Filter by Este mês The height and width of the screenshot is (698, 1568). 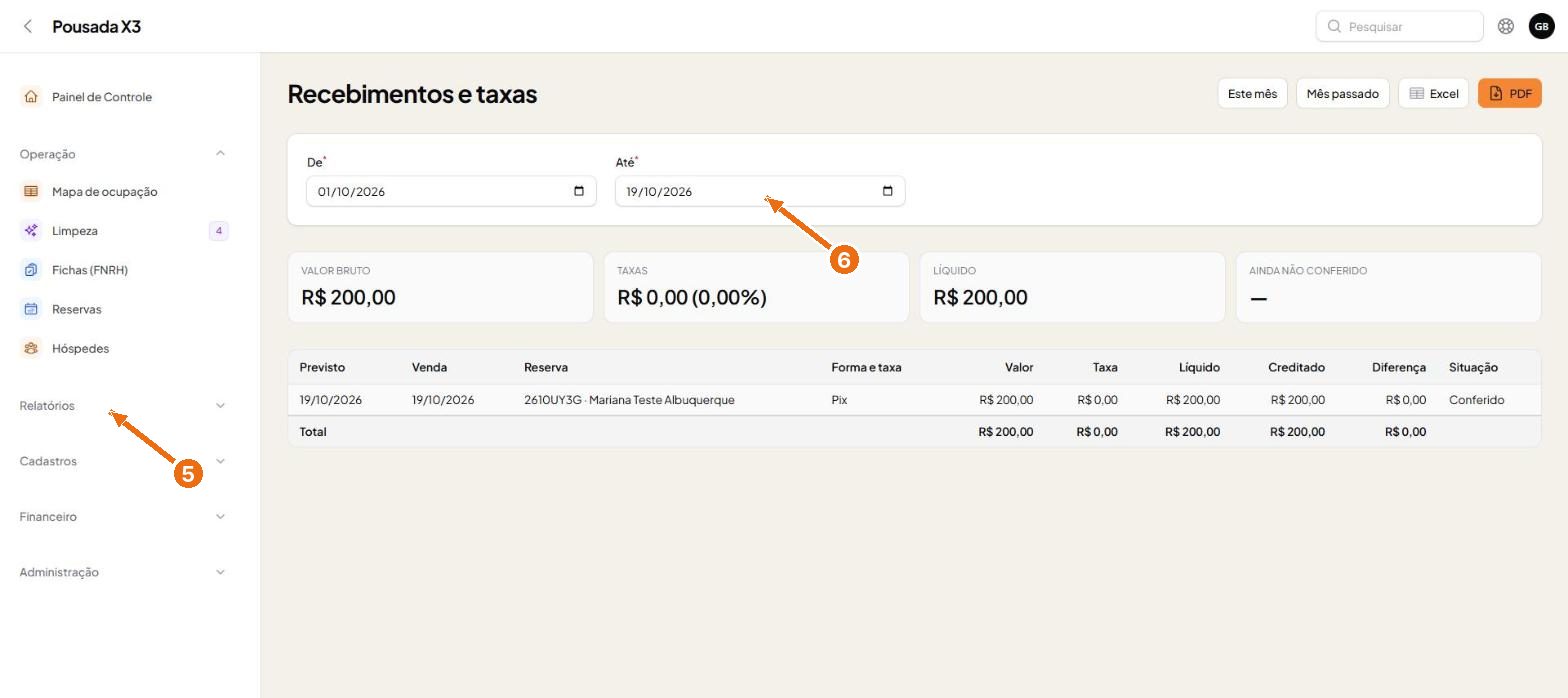pyautogui.click(x=1252, y=93)
